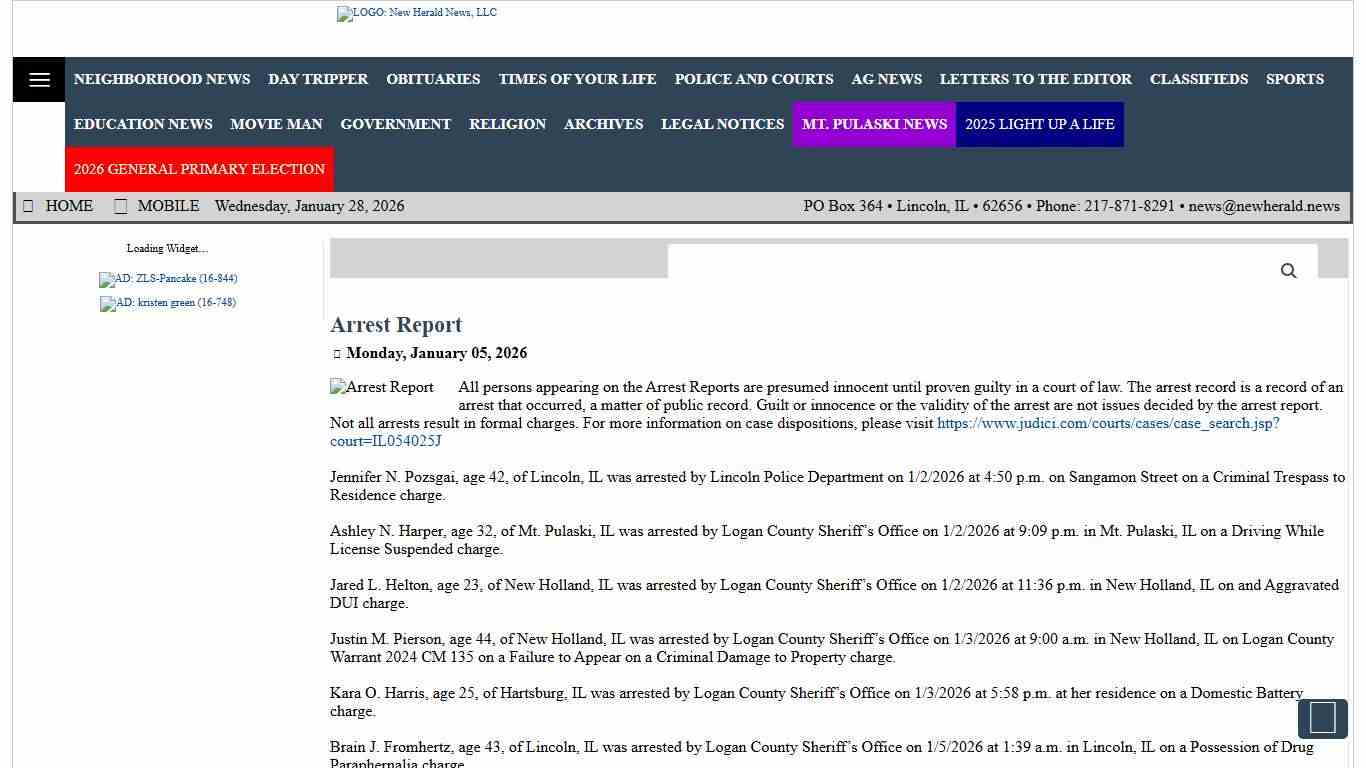1366x768 pixels.
Task: Click the ZLS-Pancake sidebar advertisement
Action: [167, 280]
